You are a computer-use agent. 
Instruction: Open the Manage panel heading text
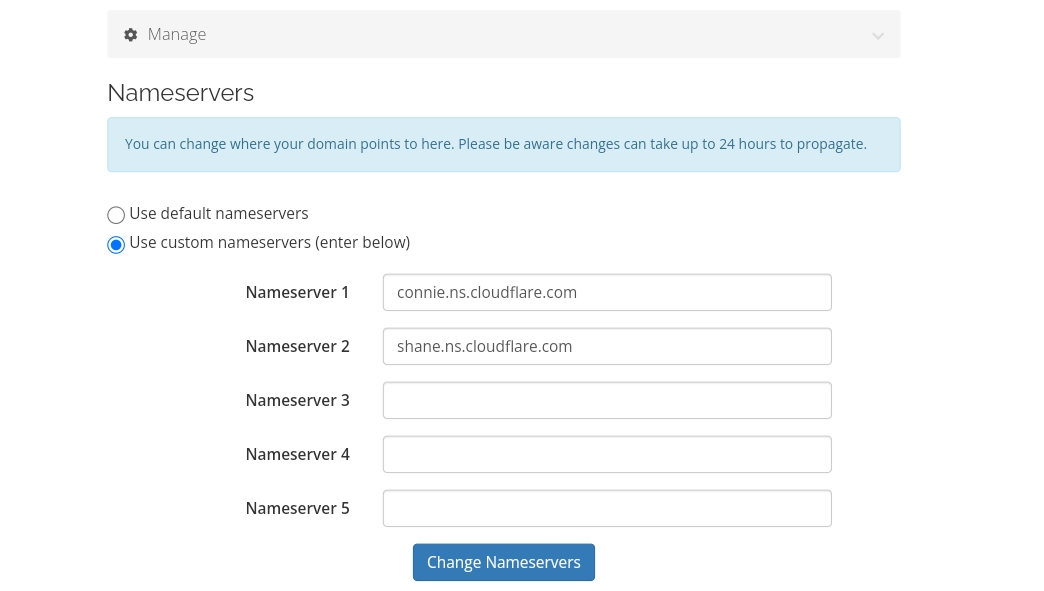click(177, 34)
